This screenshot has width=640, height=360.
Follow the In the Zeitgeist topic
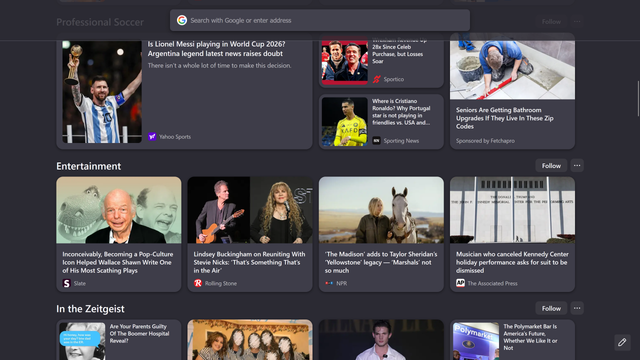coord(551,308)
